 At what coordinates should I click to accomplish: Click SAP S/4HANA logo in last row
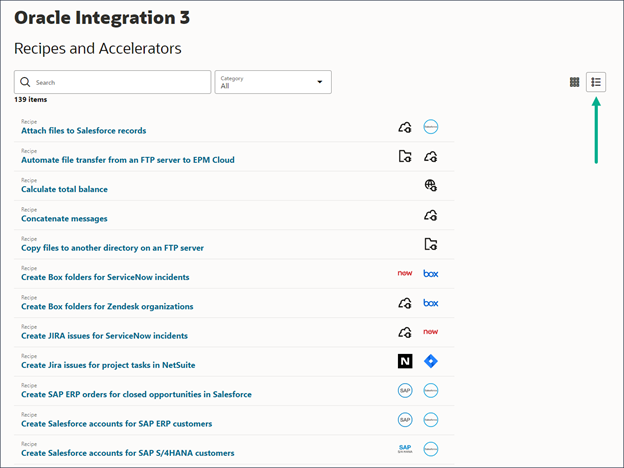click(x=405, y=449)
